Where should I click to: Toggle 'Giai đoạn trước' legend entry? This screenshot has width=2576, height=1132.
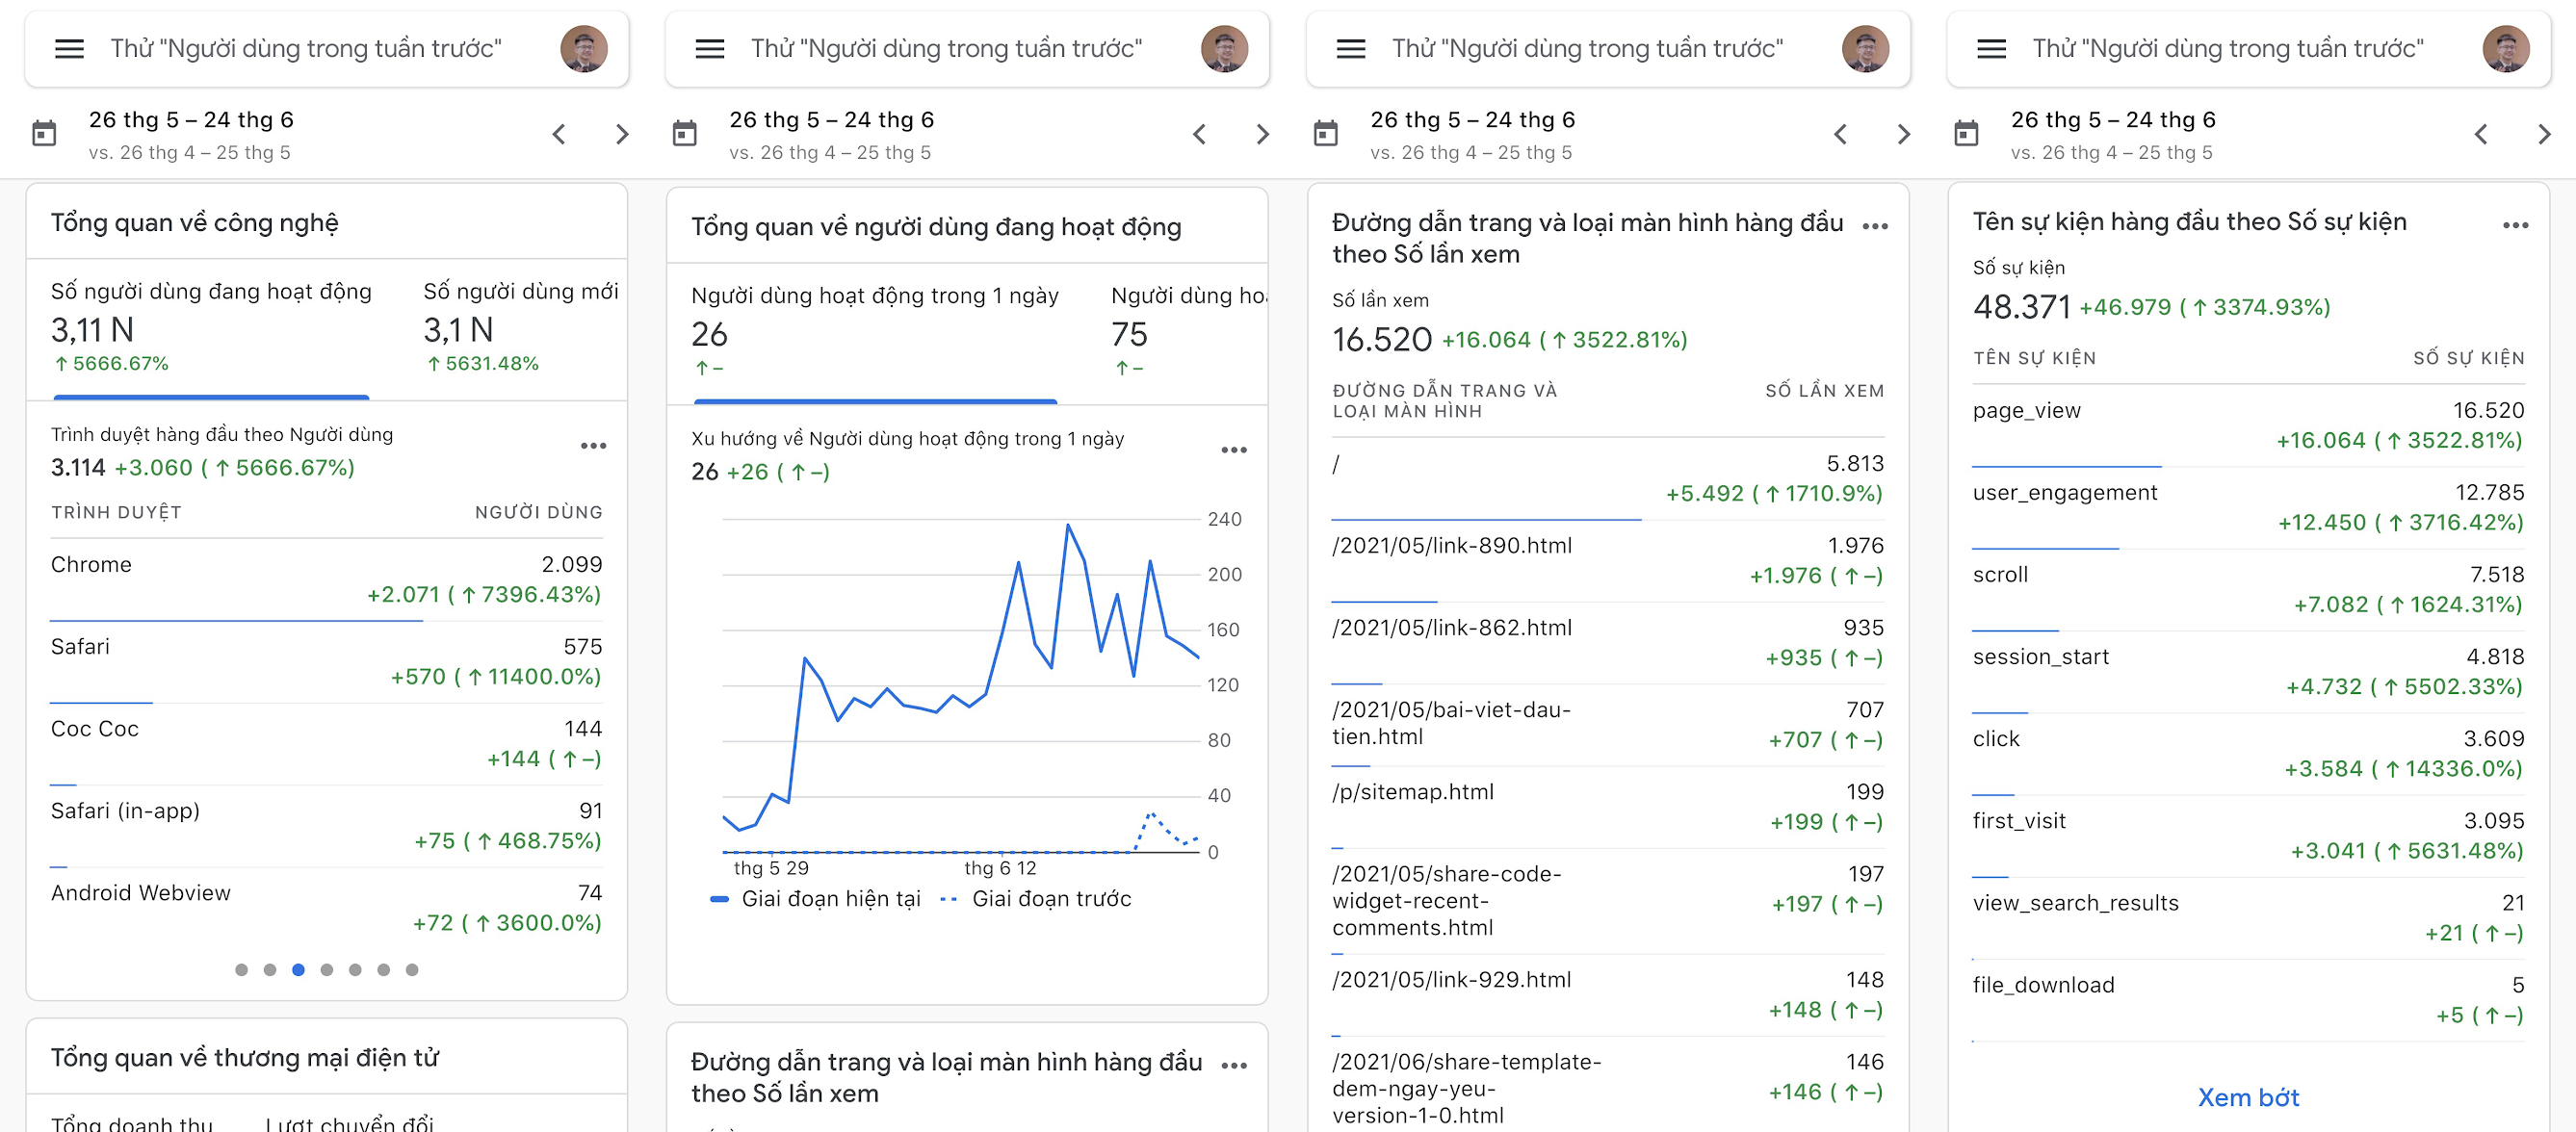tap(1036, 899)
